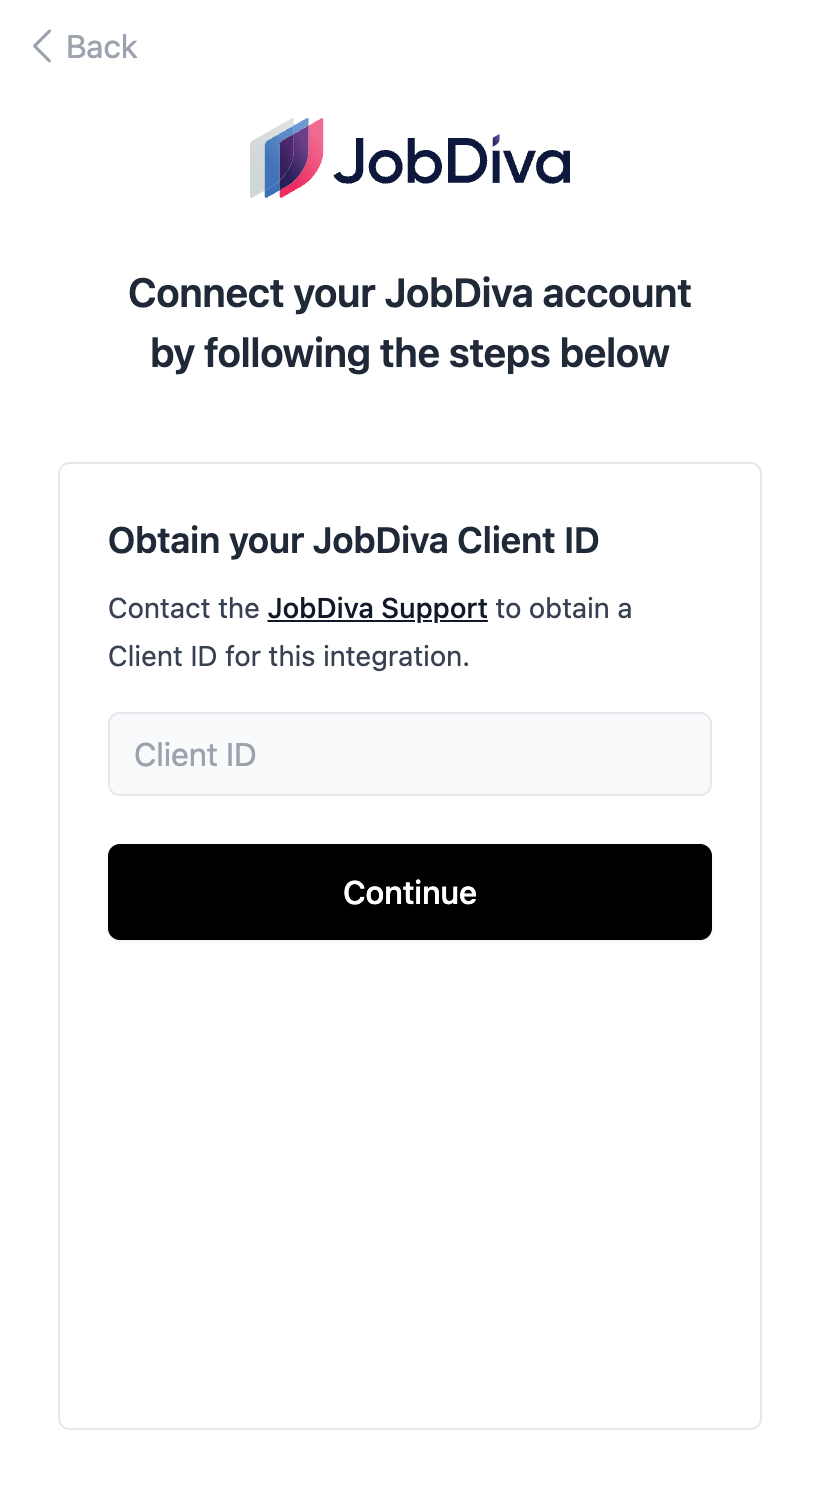Click the words "to obtain a" in the instructions
816x1486 pixels.
(x=564, y=608)
